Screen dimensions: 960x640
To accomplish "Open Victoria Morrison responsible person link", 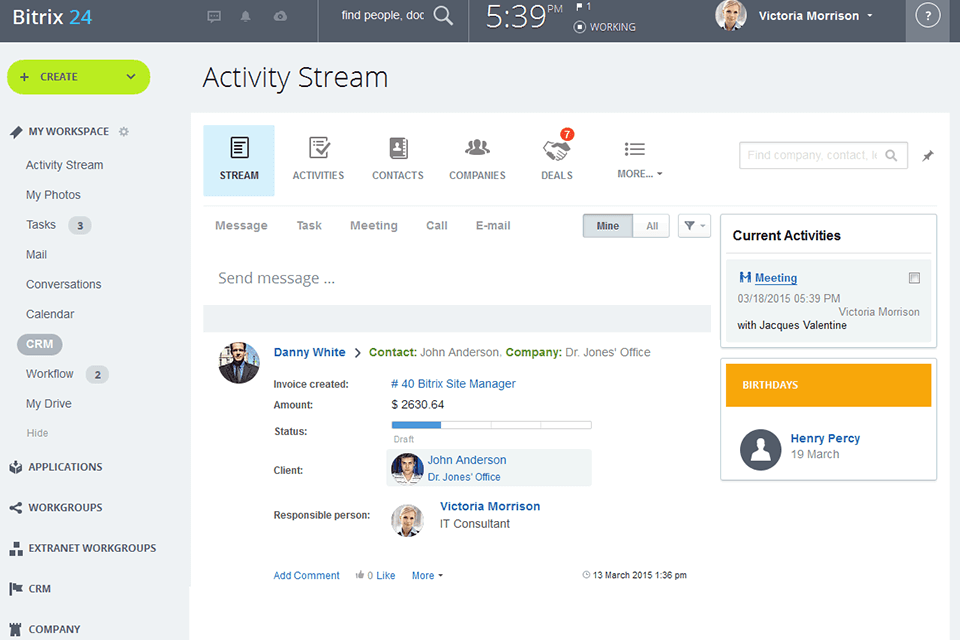I will pos(490,506).
